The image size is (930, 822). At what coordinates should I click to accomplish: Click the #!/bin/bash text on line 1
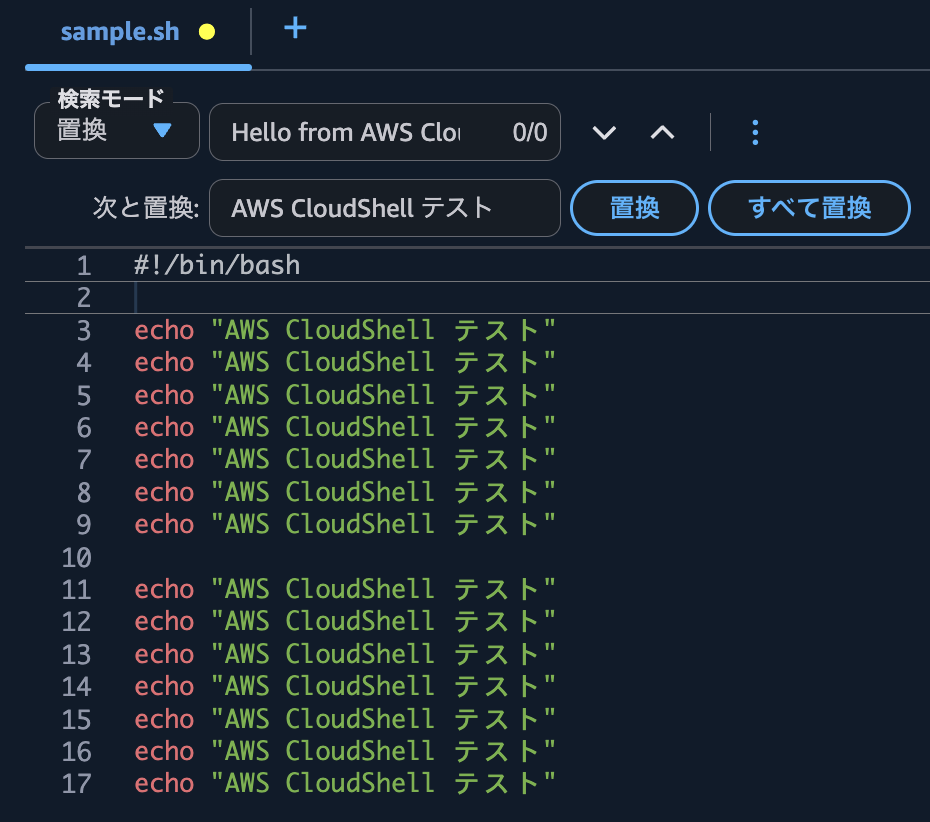point(217,265)
